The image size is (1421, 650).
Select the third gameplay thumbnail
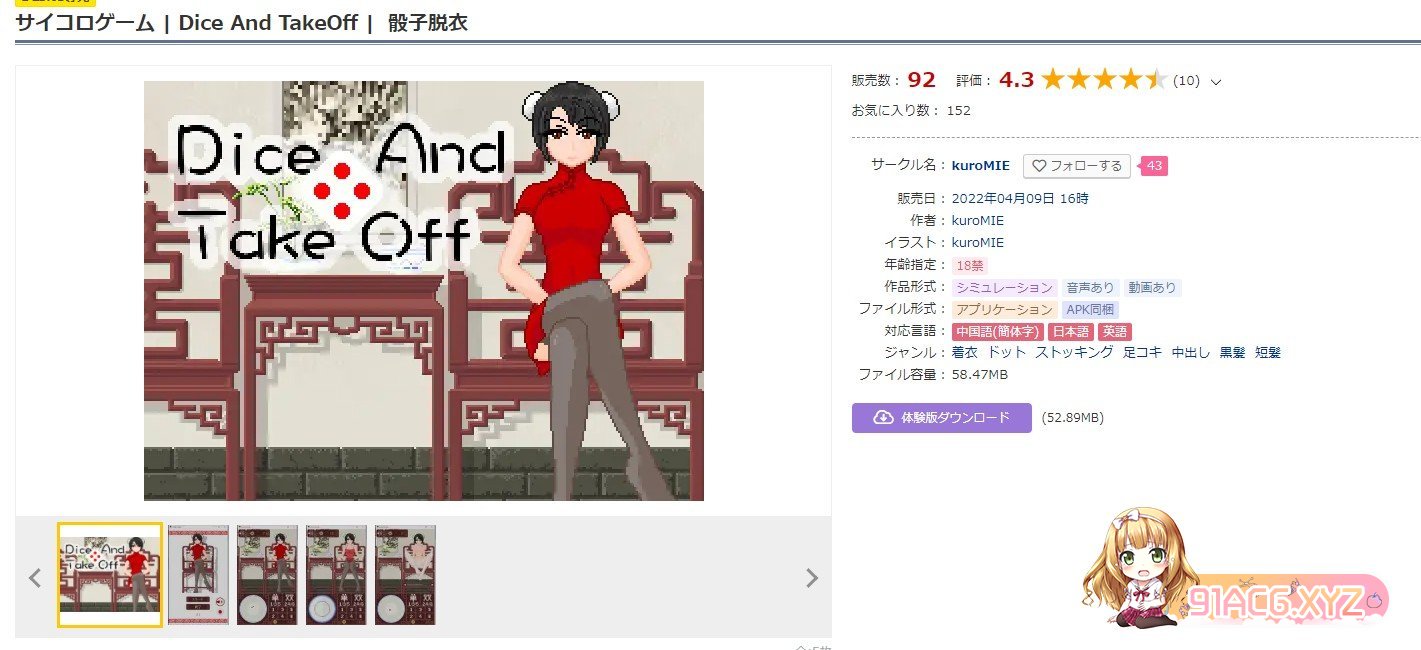click(267, 575)
